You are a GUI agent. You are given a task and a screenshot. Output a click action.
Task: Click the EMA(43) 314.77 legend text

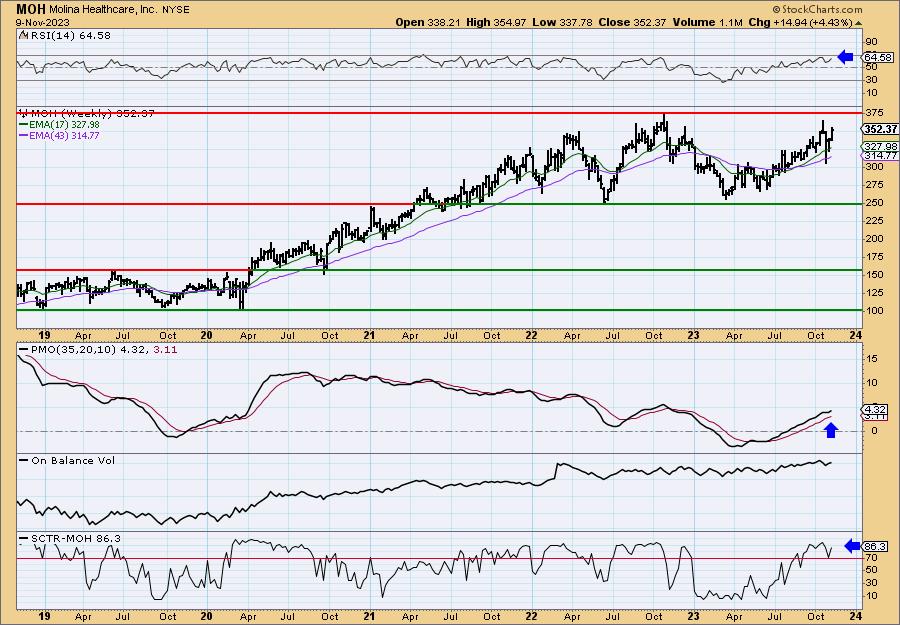click(x=64, y=136)
